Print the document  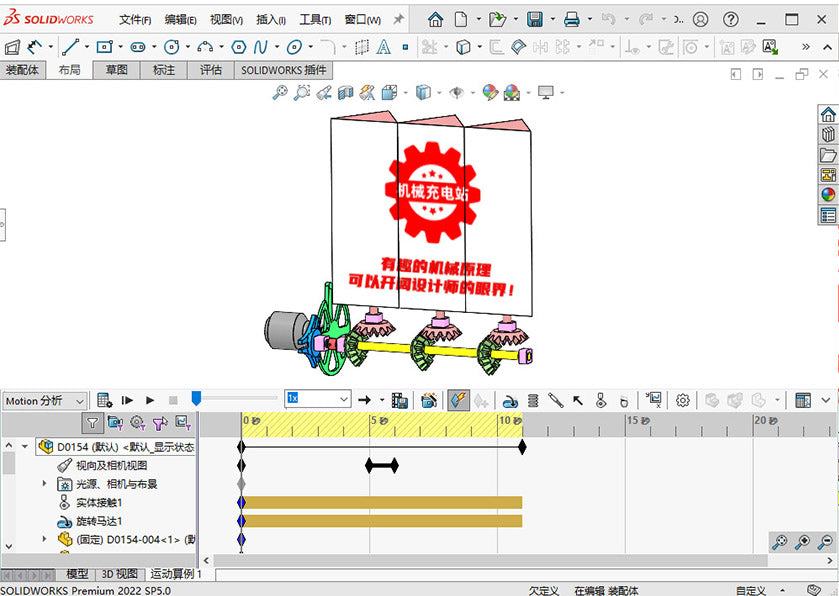(x=572, y=20)
